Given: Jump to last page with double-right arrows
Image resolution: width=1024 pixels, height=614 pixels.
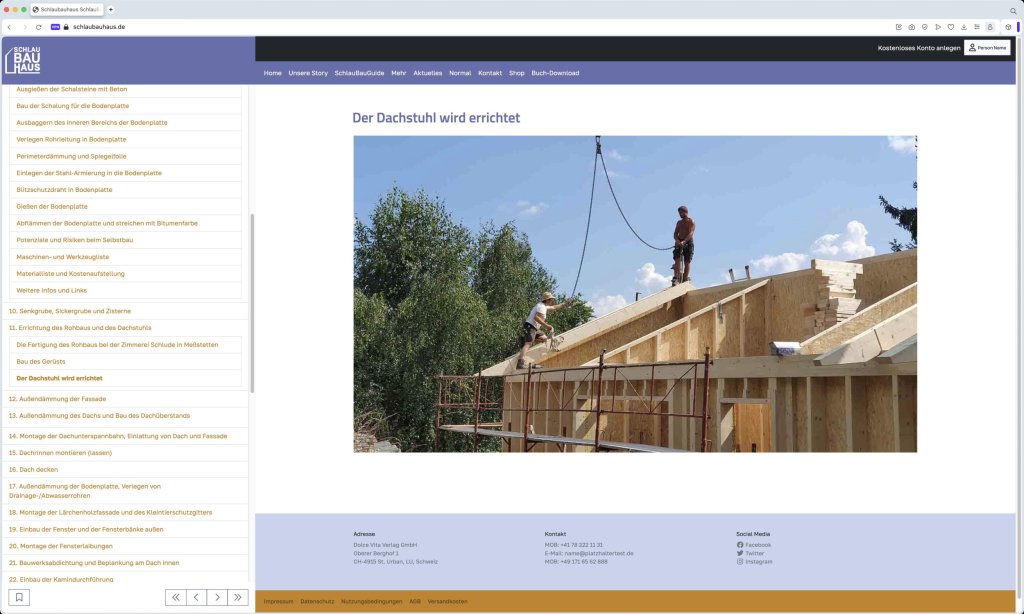Looking at the screenshot, I should 238,597.
